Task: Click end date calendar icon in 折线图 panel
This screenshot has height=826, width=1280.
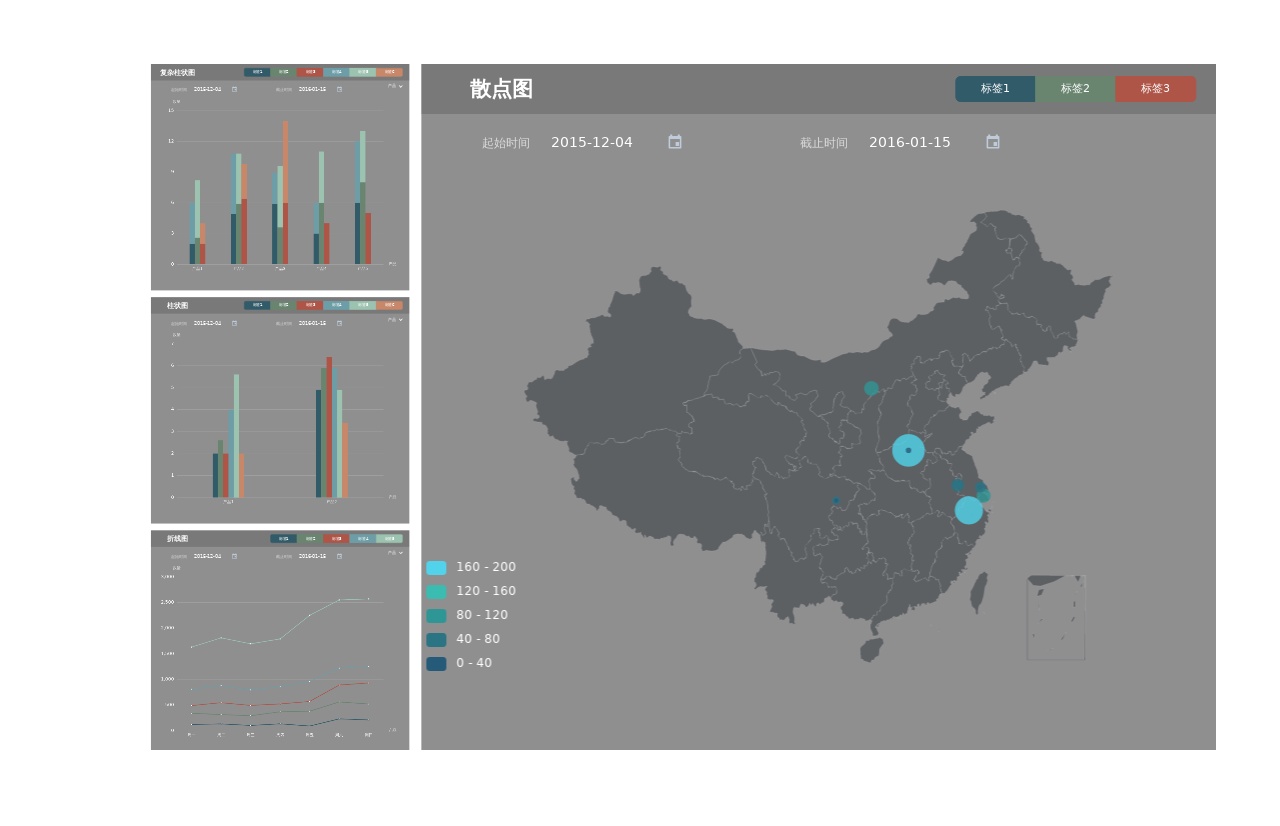Action: click(339, 556)
